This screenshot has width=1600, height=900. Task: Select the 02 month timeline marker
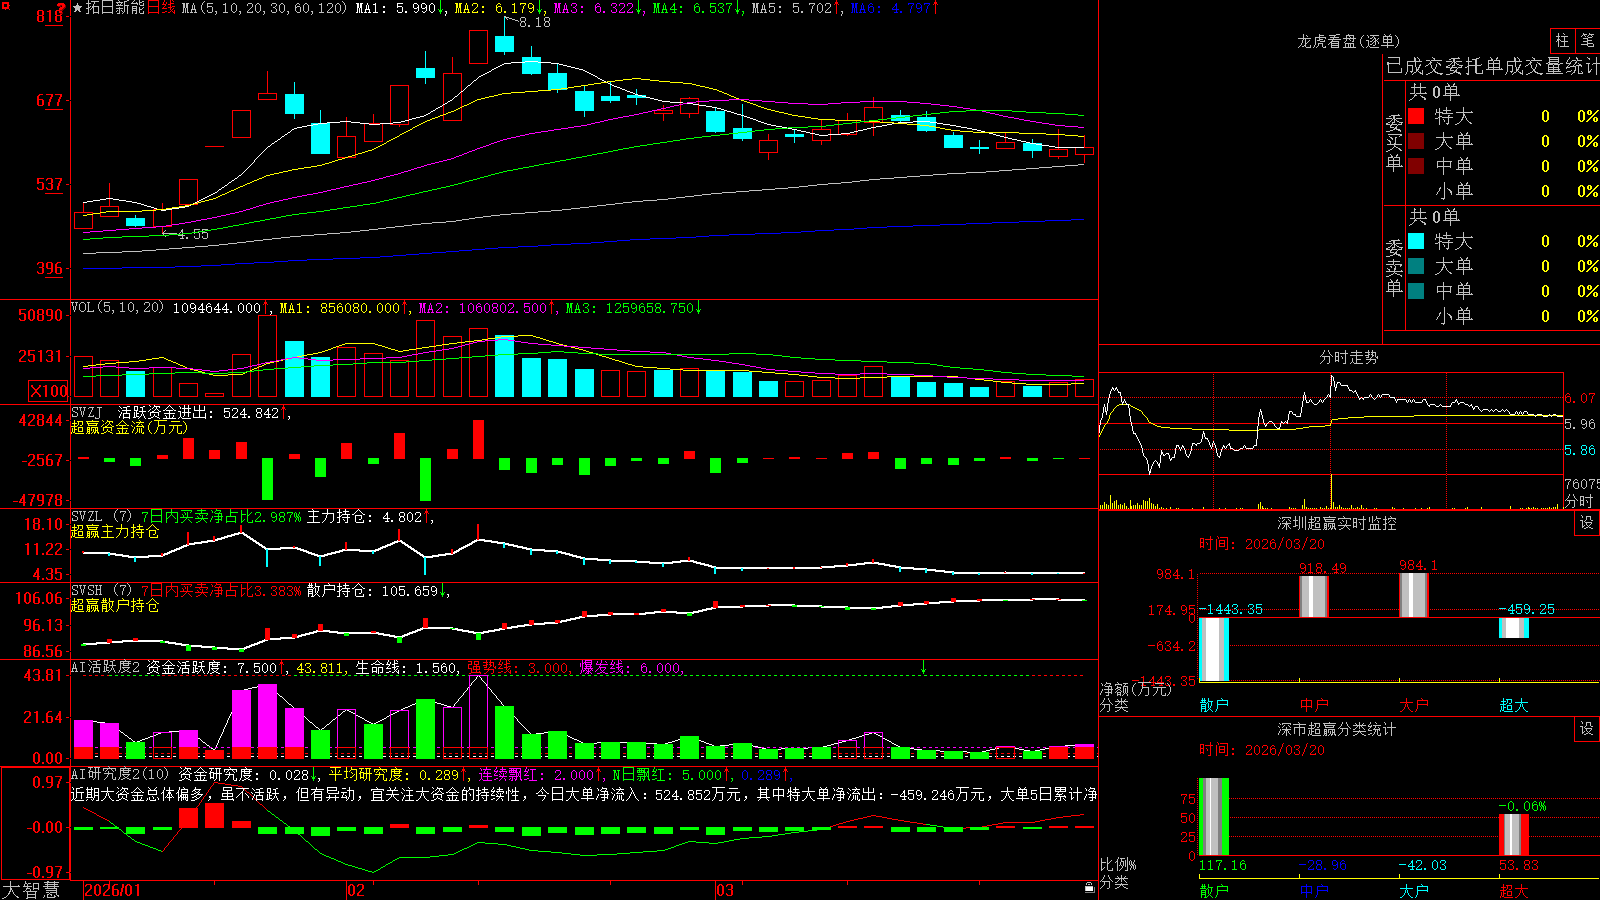coord(356,890)
